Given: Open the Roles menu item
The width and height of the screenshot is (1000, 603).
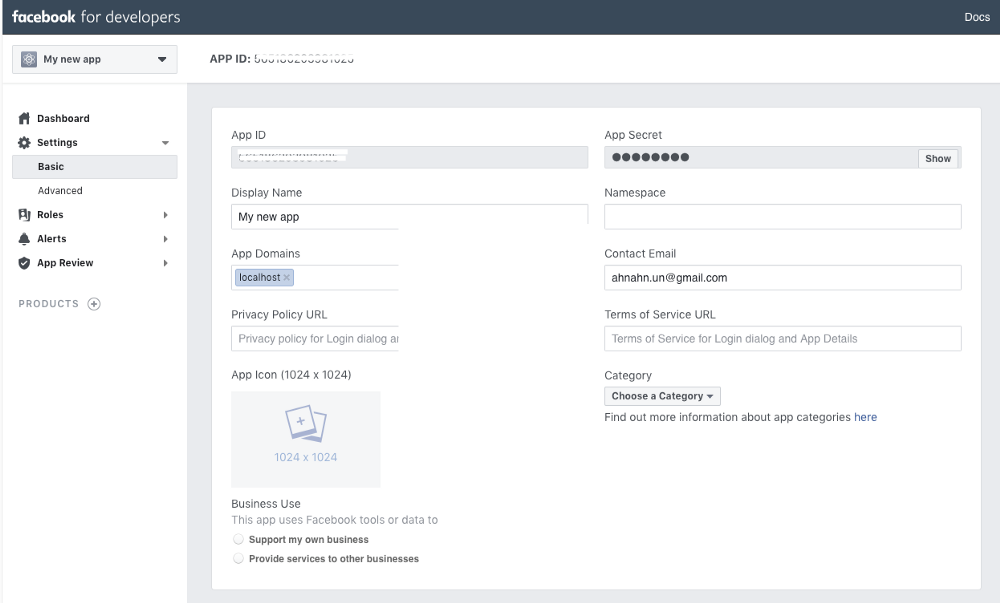Looking at the screenshot, I should 50,215.
